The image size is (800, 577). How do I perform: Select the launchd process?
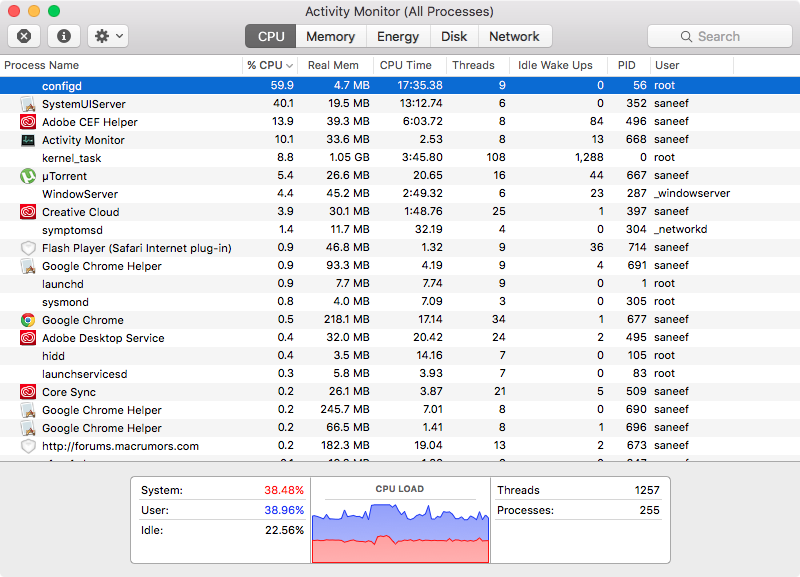coord(400,284)
